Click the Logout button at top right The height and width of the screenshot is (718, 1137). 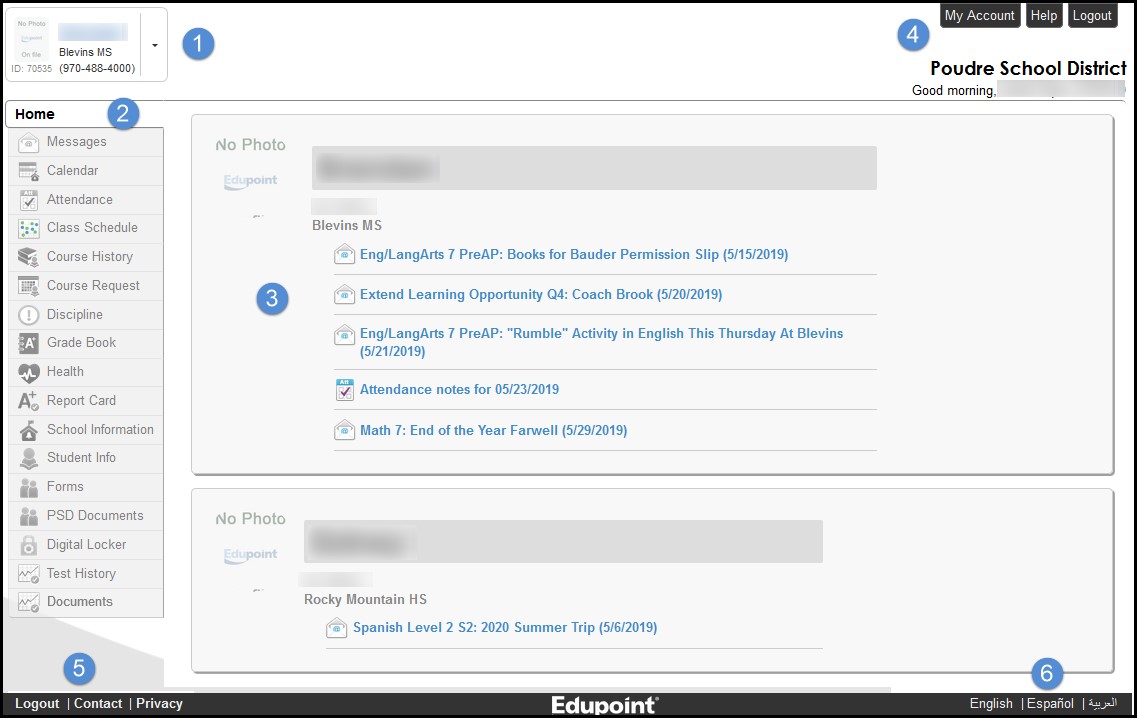click(x=1092, y=15)
